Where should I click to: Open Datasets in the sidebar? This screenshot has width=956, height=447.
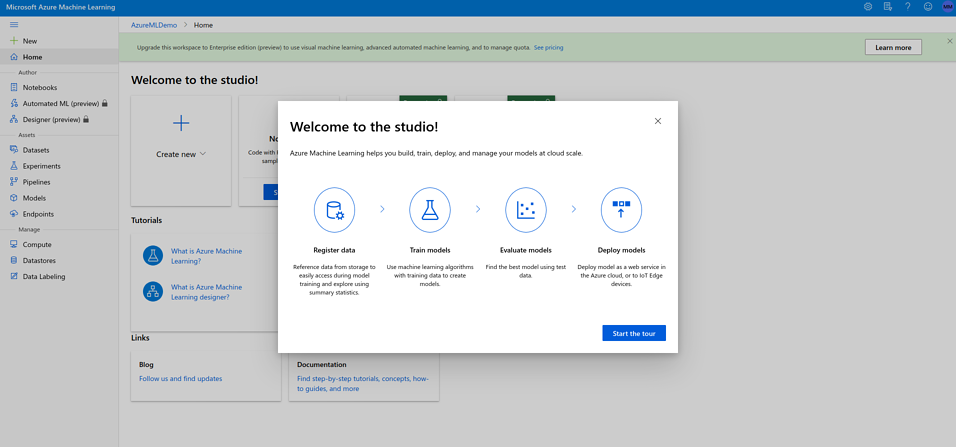[x=36, y=150]
